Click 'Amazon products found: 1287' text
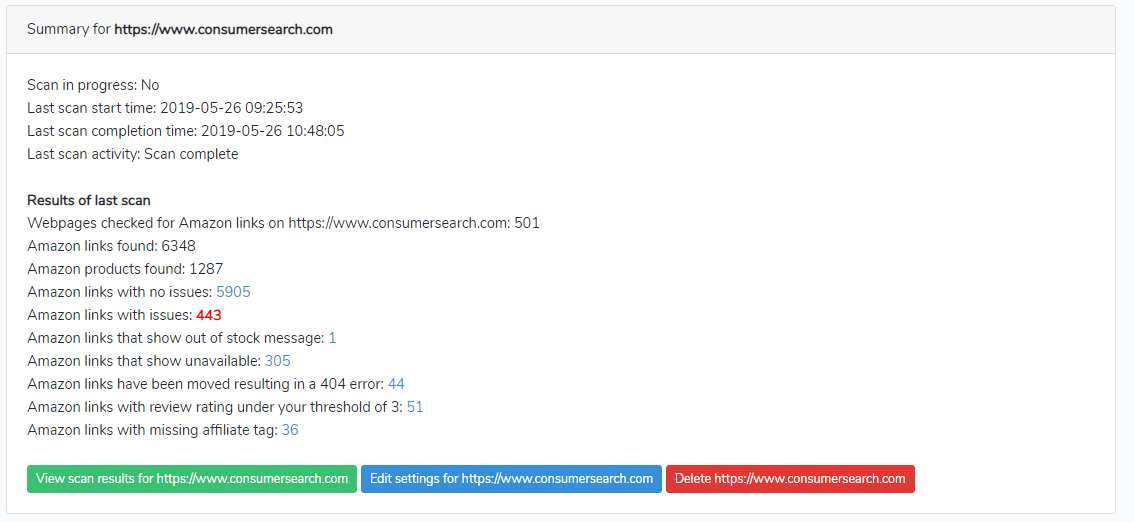This screenshot has height=522, width=1134. click(x=125, y=269)
